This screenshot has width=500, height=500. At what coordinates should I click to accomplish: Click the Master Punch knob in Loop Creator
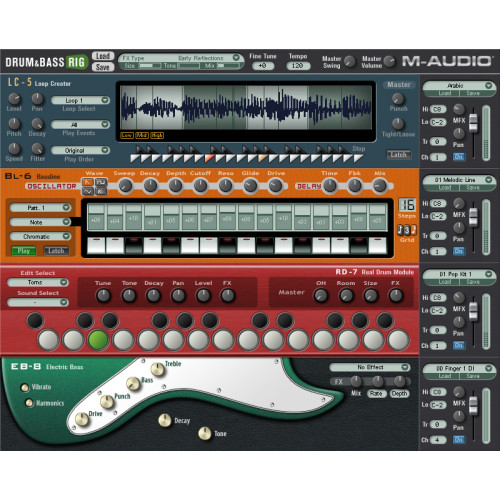(x=398, y=99)
